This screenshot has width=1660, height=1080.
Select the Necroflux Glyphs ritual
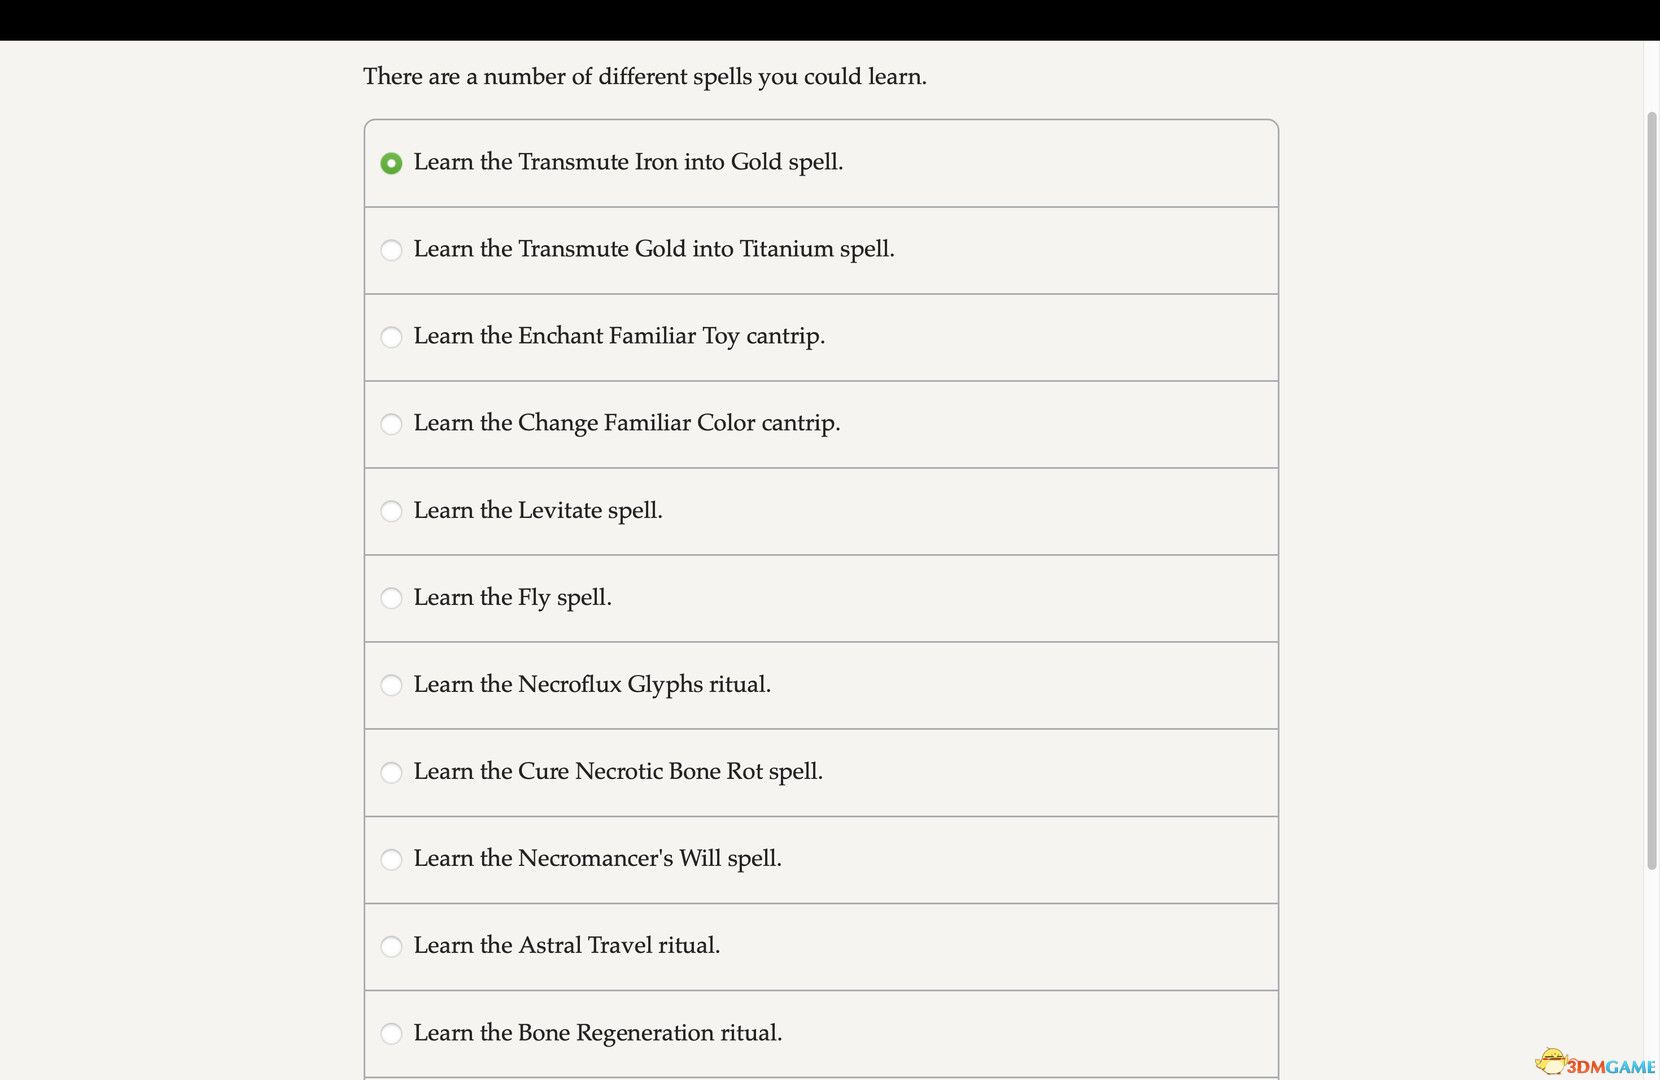click(x=391, y=685)
